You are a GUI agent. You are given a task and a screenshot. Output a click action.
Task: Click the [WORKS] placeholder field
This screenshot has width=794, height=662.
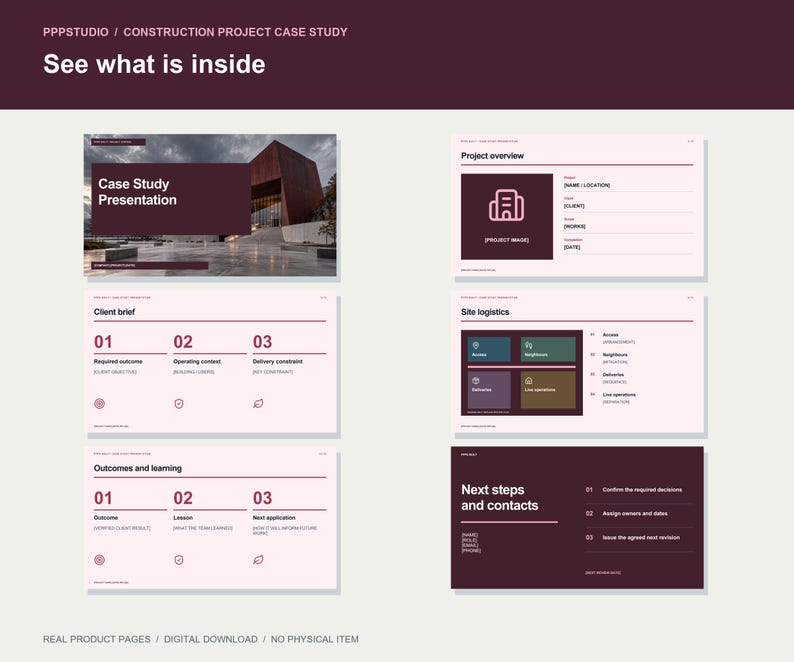[575, 226]
